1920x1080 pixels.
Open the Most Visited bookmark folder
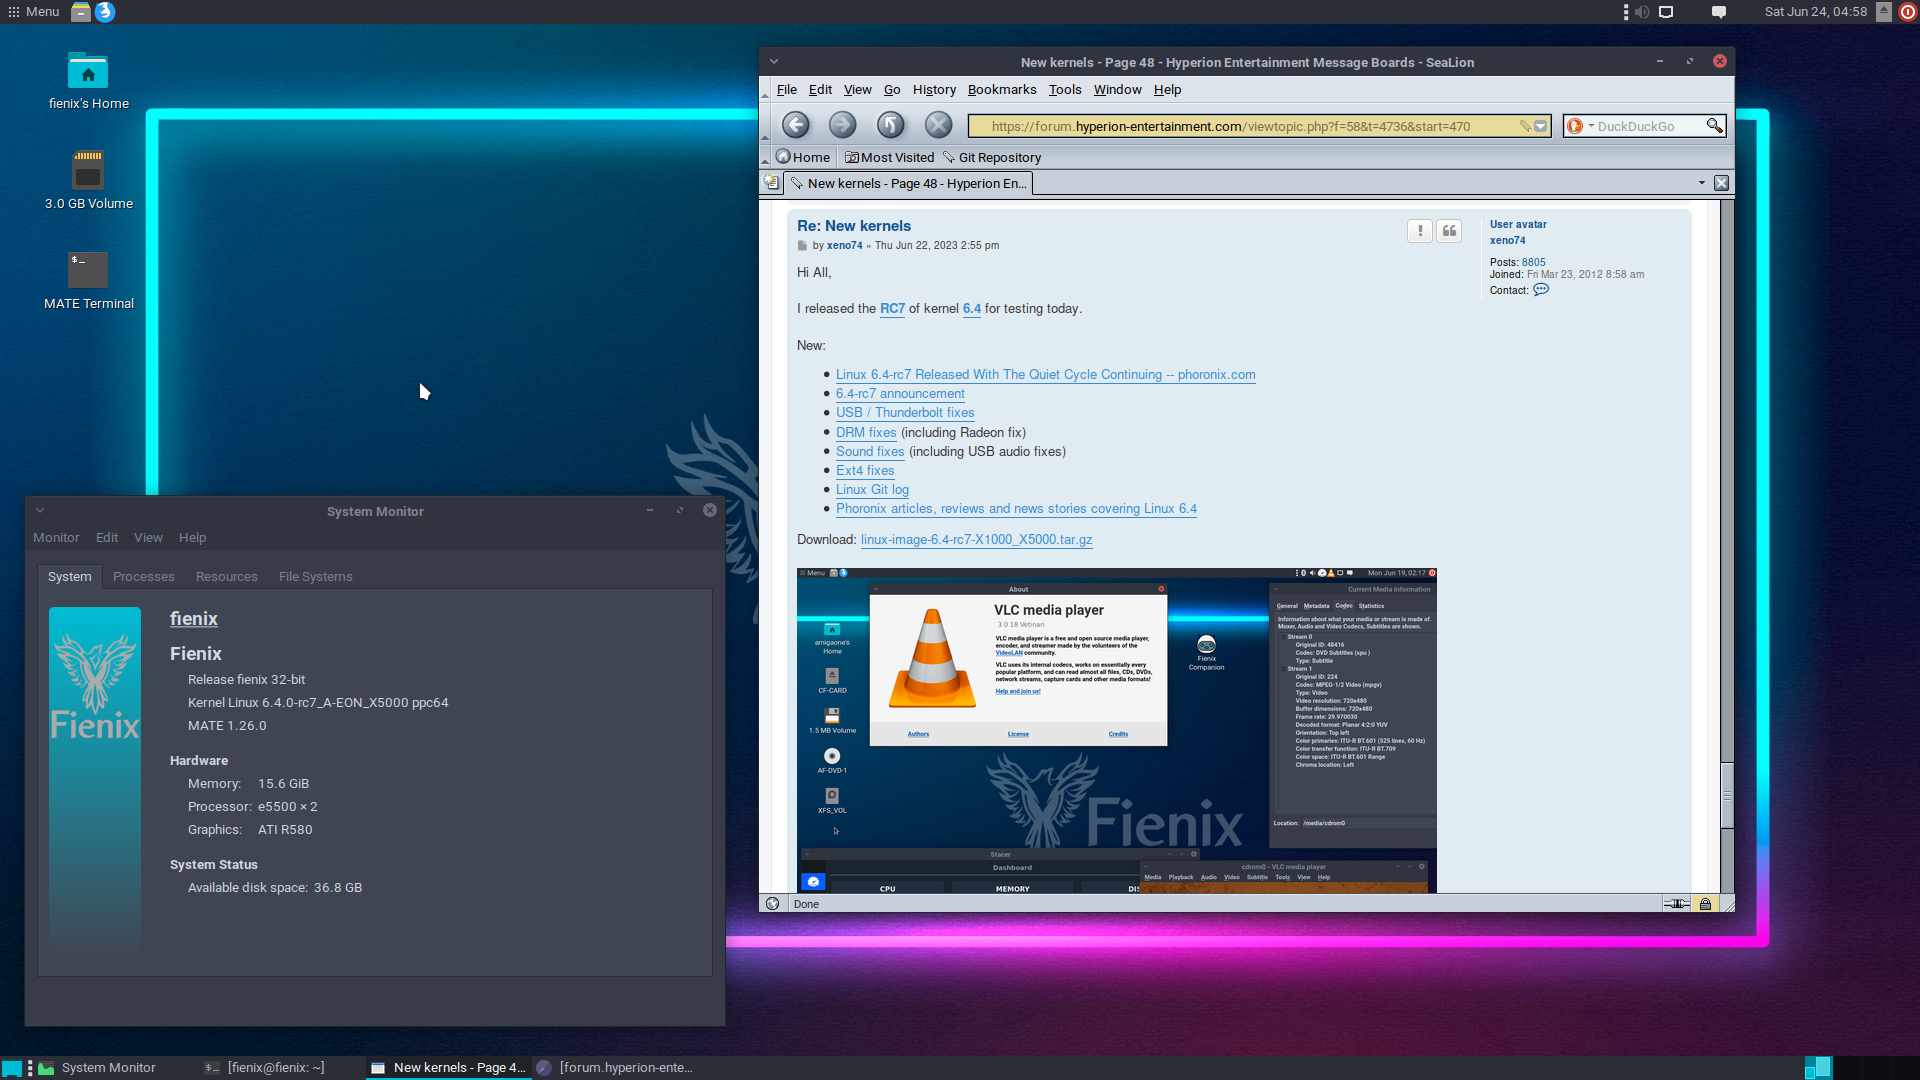pyautogui.click(x=889, y=158)
